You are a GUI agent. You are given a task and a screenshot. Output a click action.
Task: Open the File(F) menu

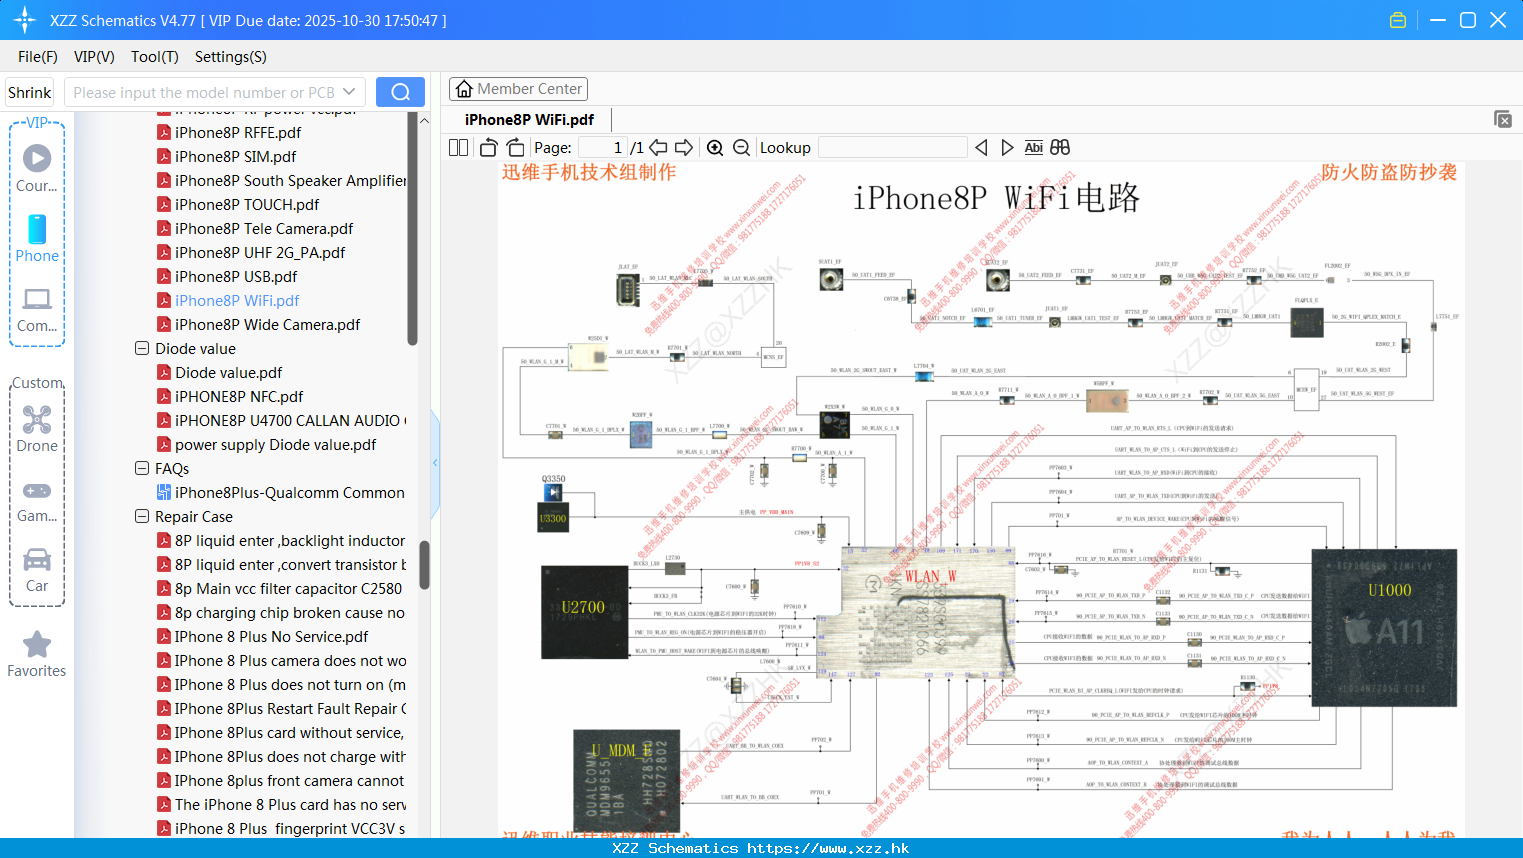click(38, 57)
